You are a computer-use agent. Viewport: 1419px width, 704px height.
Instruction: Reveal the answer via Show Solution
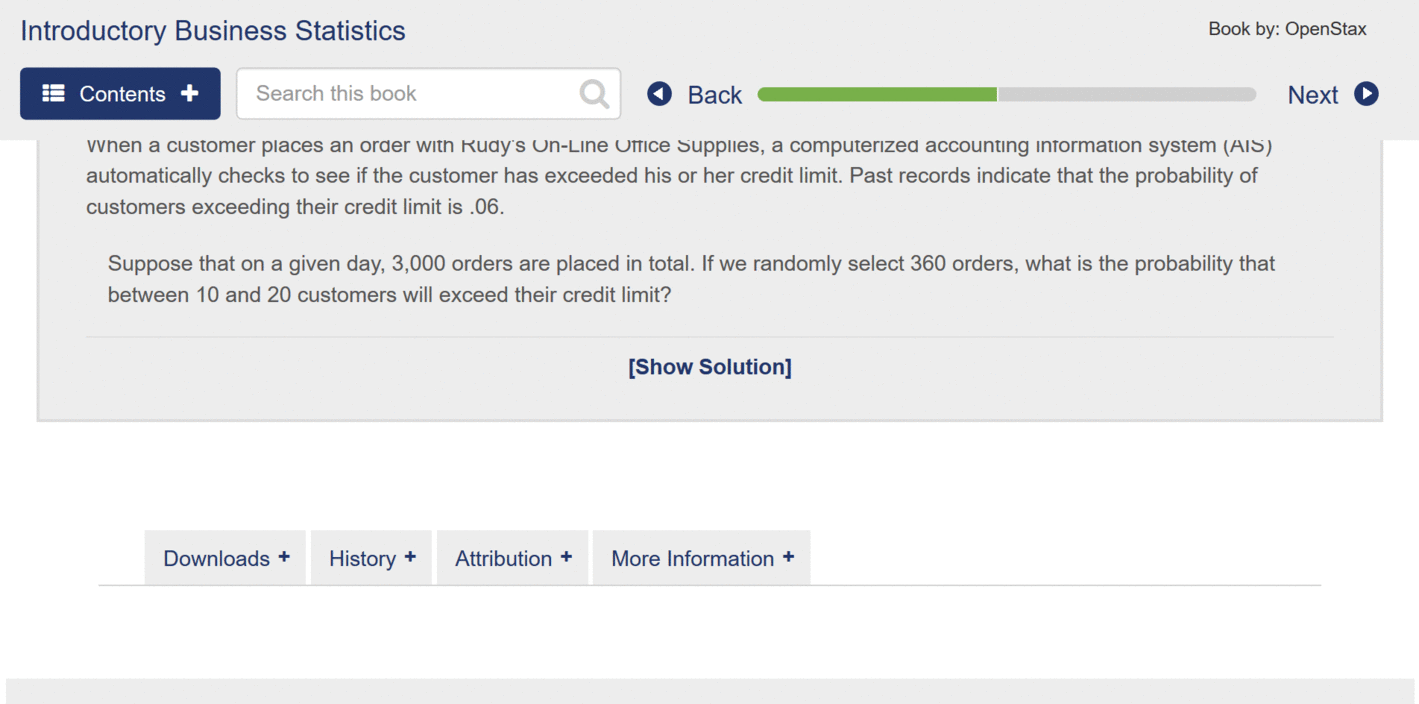(x=710, y=366)
